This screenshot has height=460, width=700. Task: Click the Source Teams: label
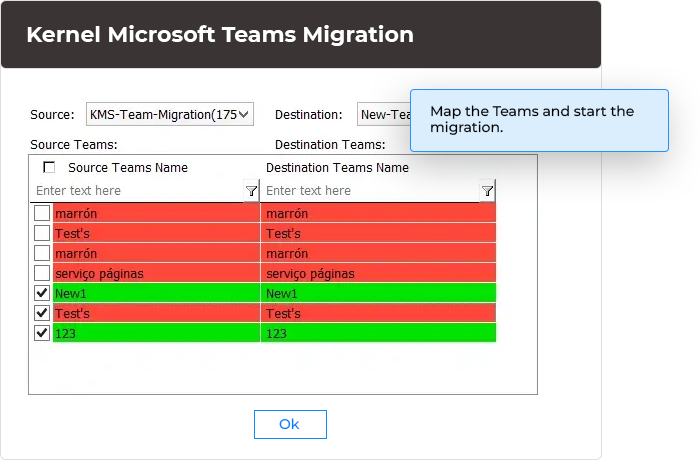[x=74, y=145]
